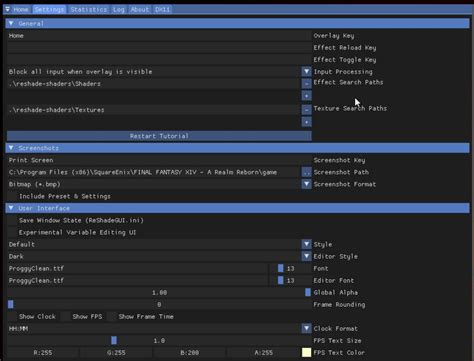Switch to the Settings tab
This screenshot has width=474, height=361.
pos(49,9)
